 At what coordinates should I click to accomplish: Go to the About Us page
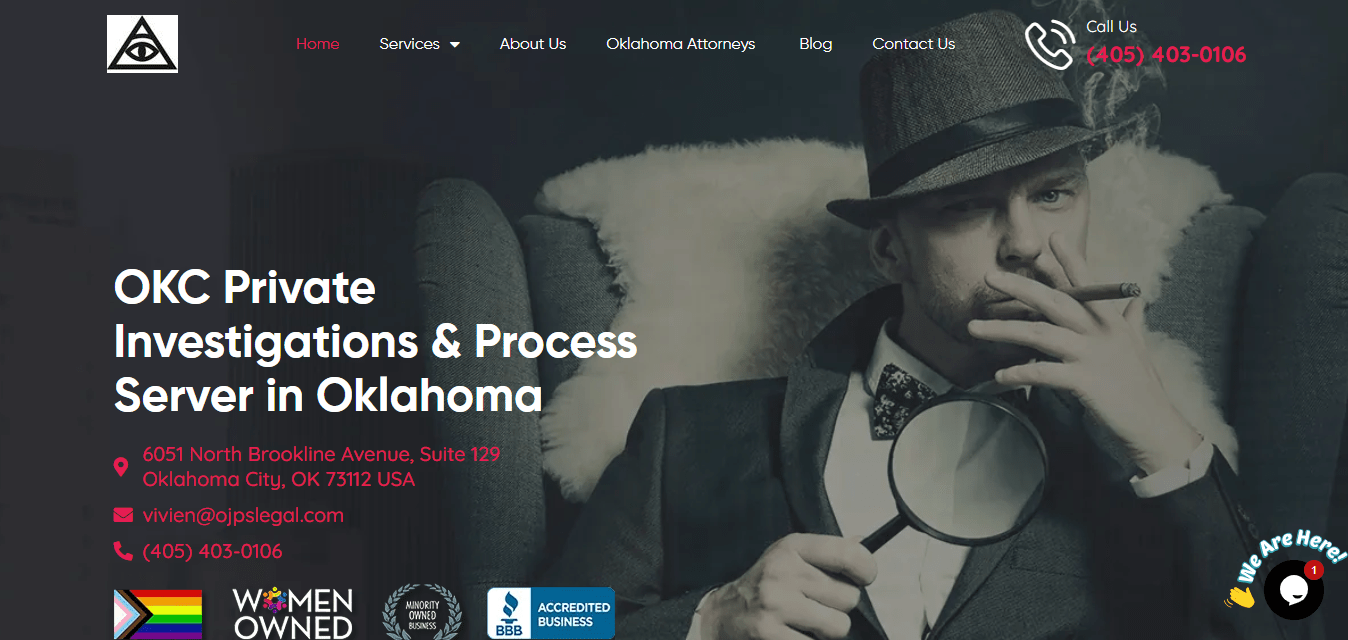tap(533, 44)
